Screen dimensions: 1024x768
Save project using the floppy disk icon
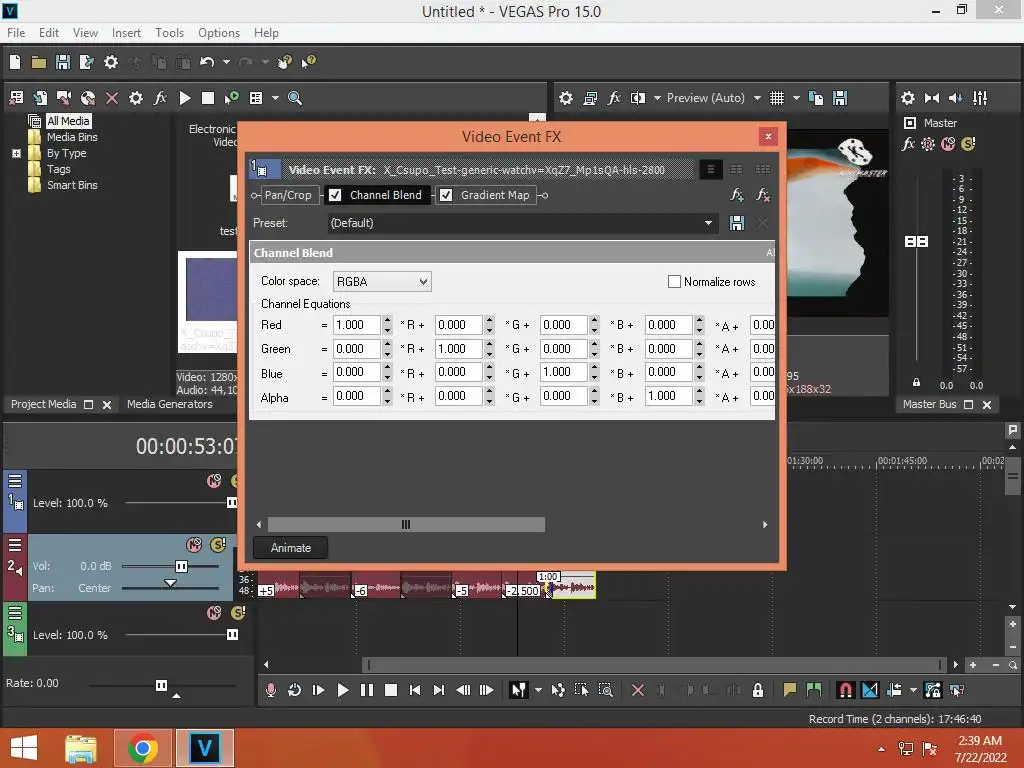(63, 62)
